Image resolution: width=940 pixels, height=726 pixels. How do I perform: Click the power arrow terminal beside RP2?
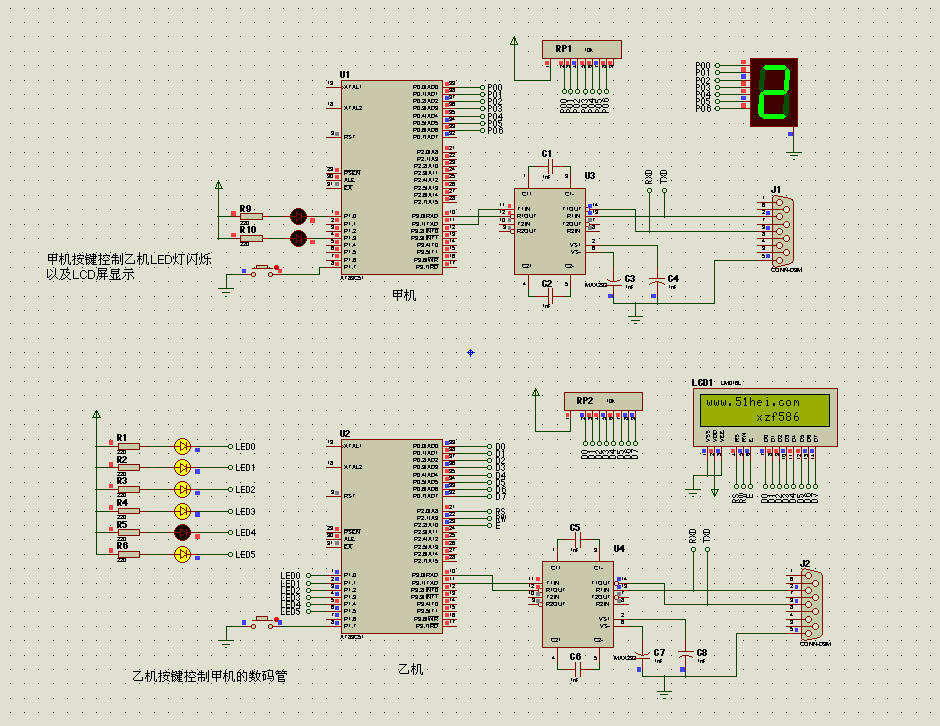coord(536,393)
